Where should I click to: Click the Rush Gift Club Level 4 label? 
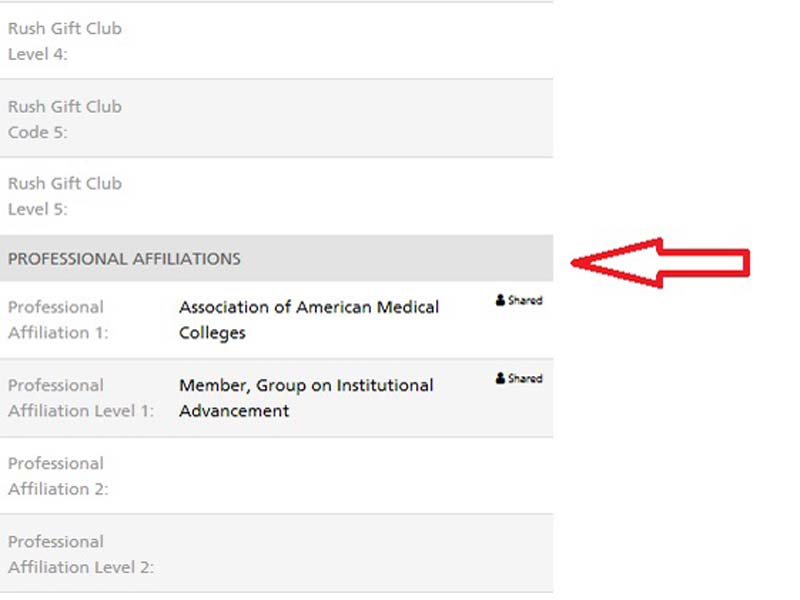tap(64, 41)
